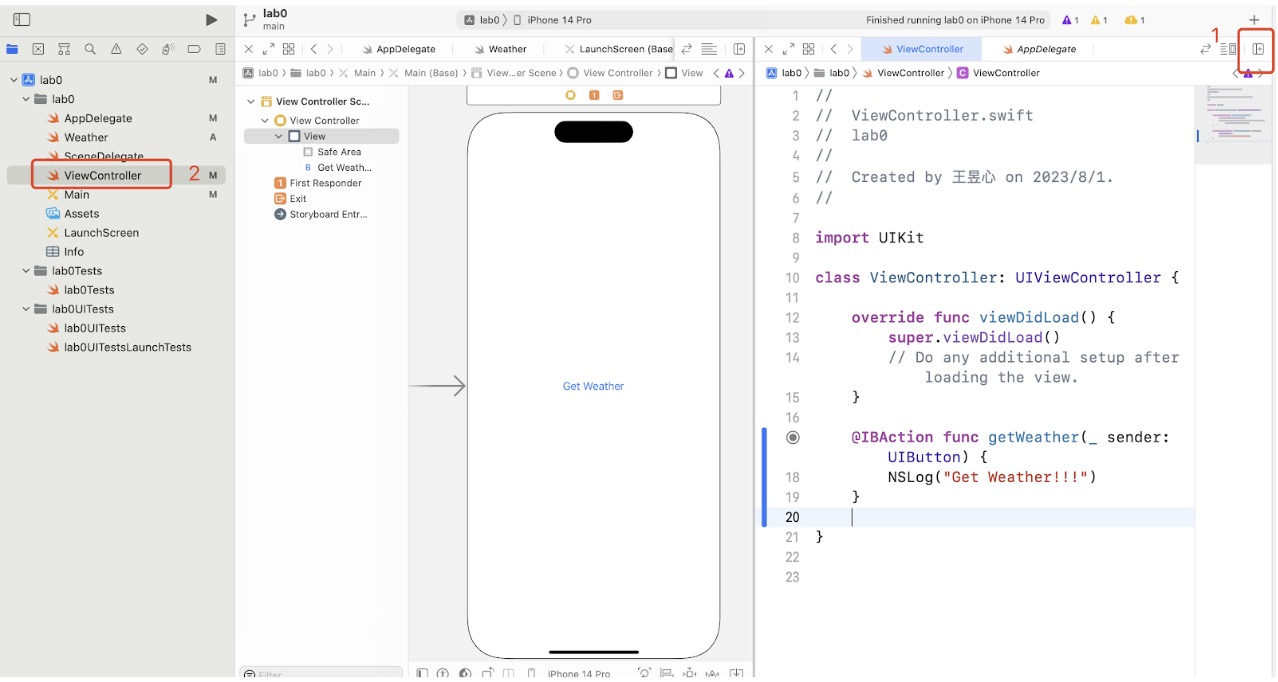
Task: Open the Issue navigator warning icon
Action: point(116,49)
